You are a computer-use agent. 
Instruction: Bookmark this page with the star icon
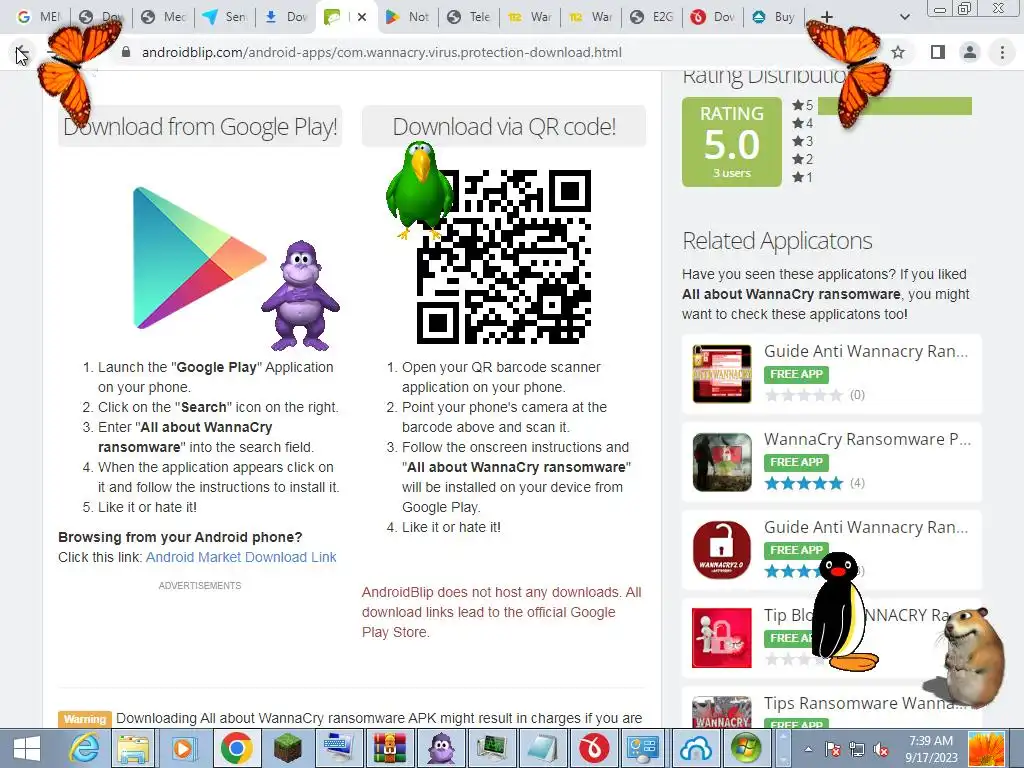(898, 52)
